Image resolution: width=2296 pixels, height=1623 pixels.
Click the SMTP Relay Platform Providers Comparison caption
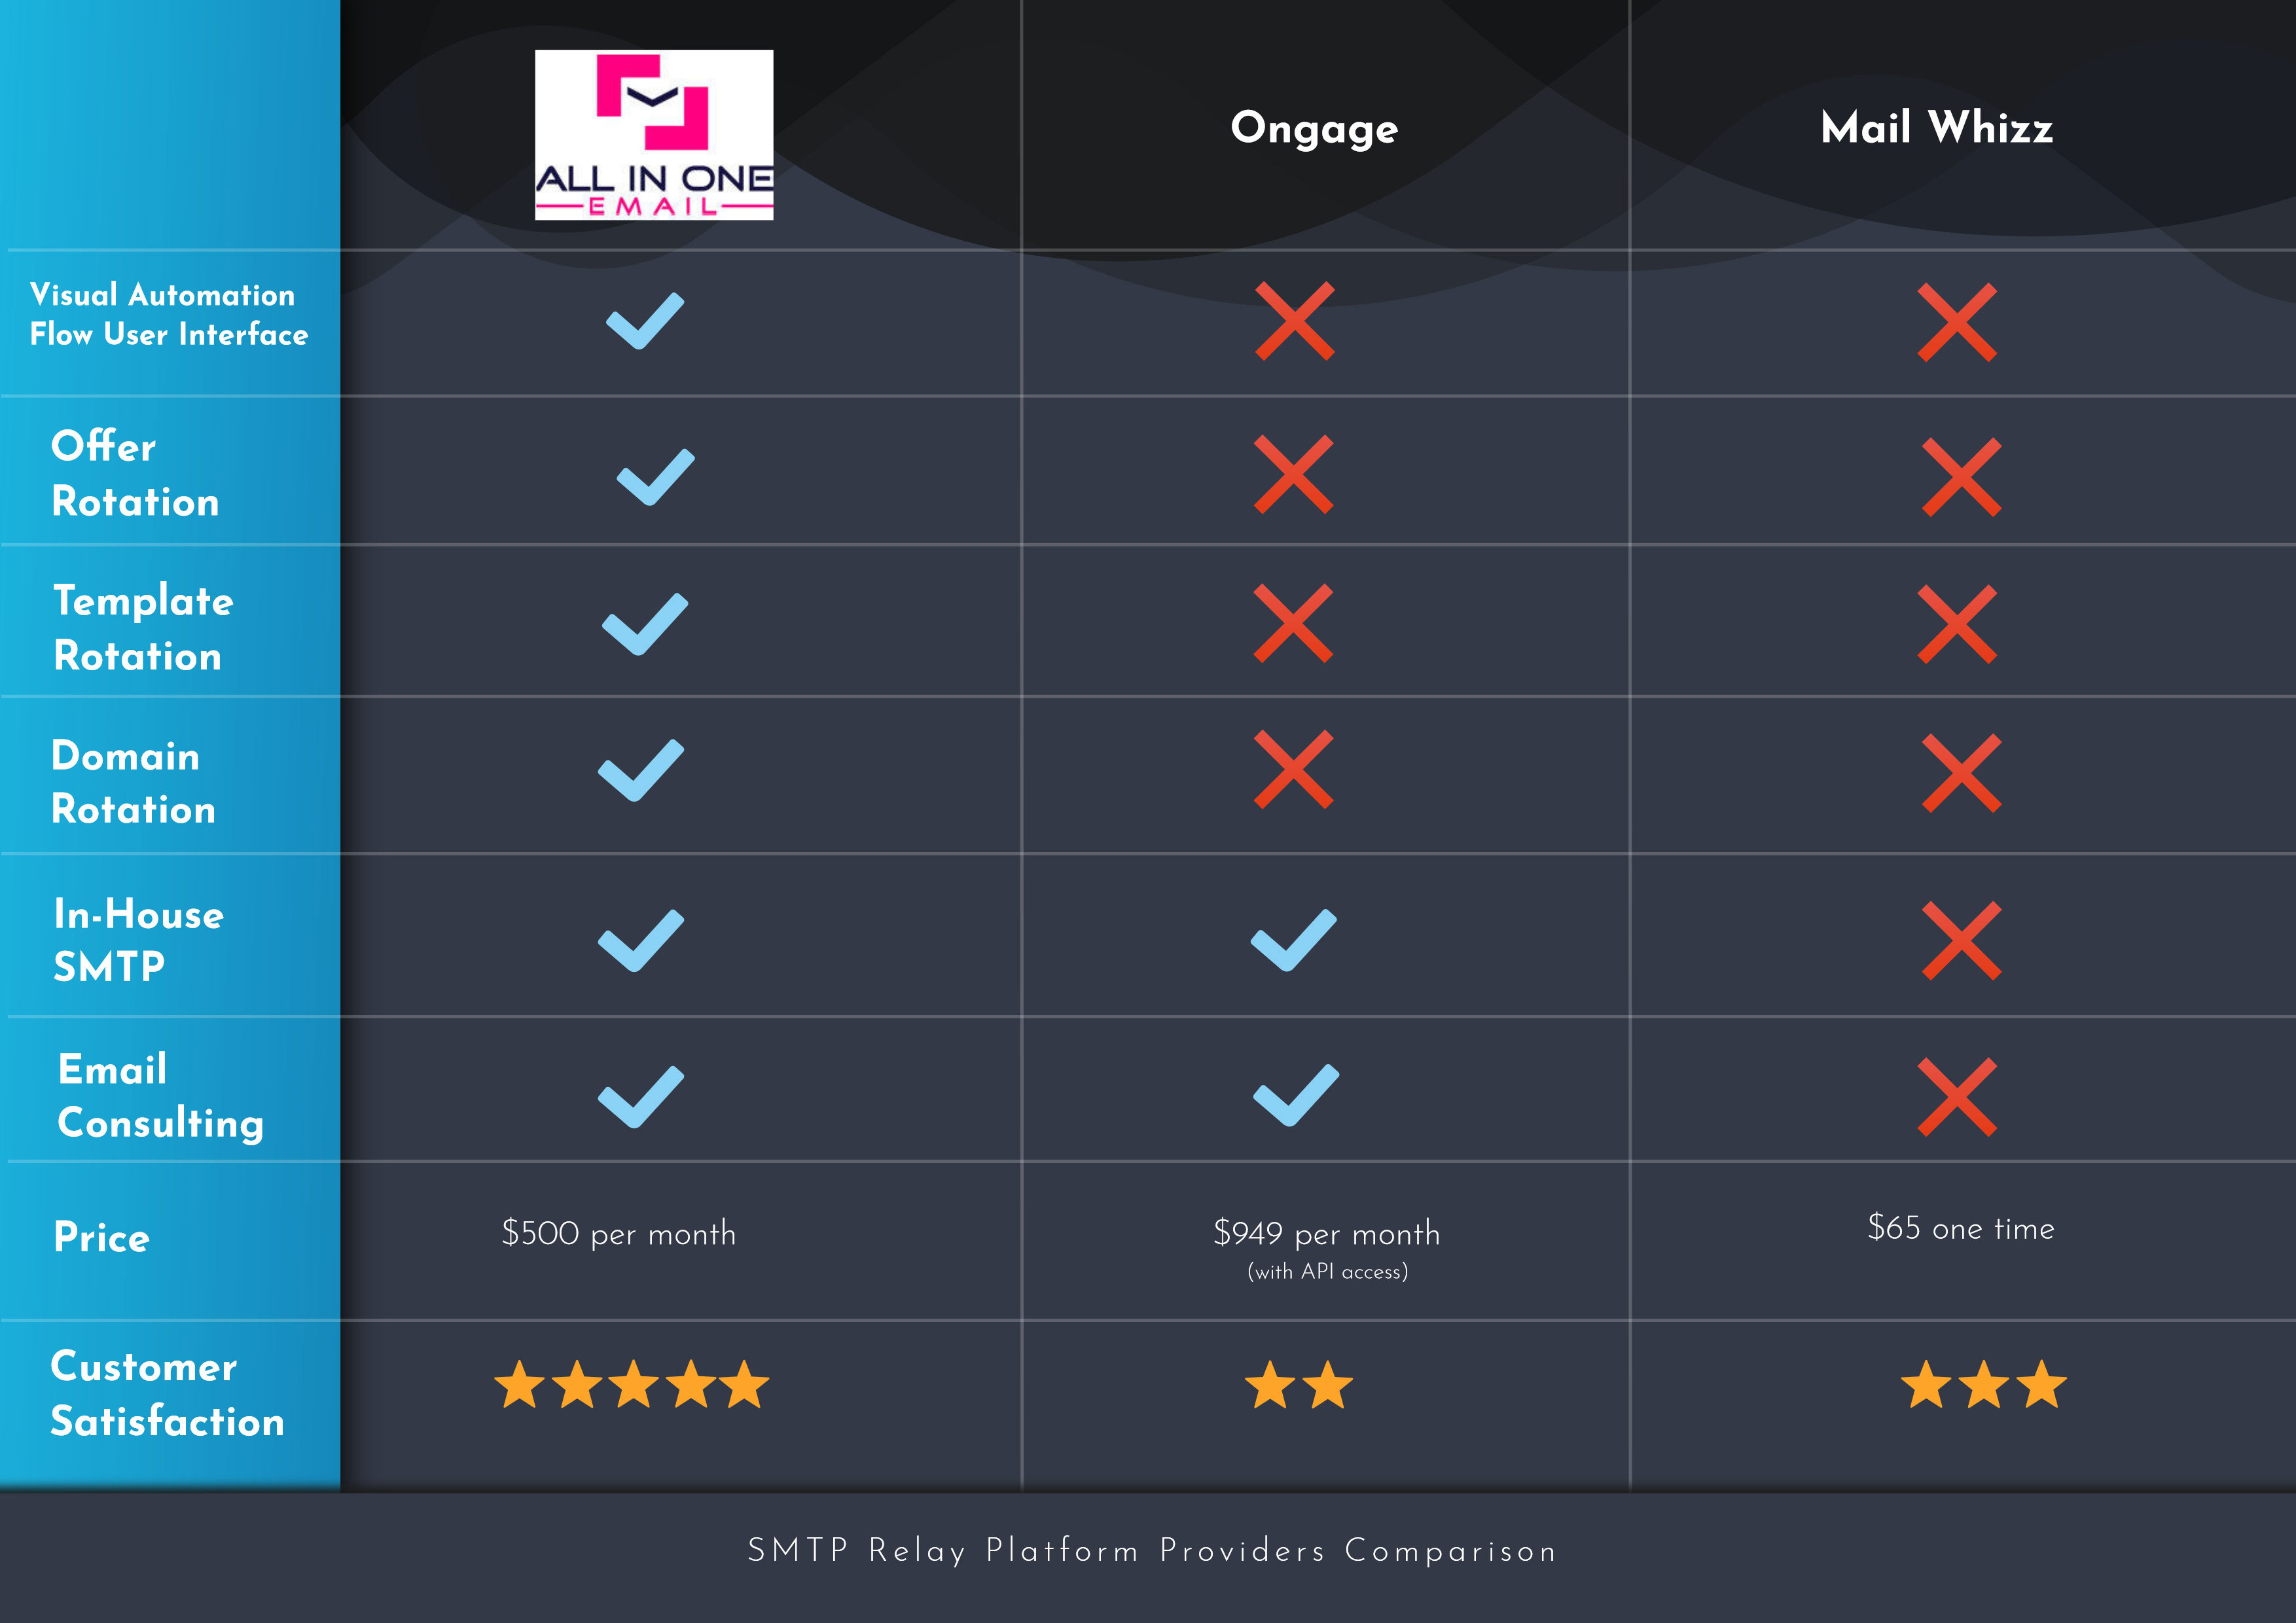click(x=1151, y=1551)
